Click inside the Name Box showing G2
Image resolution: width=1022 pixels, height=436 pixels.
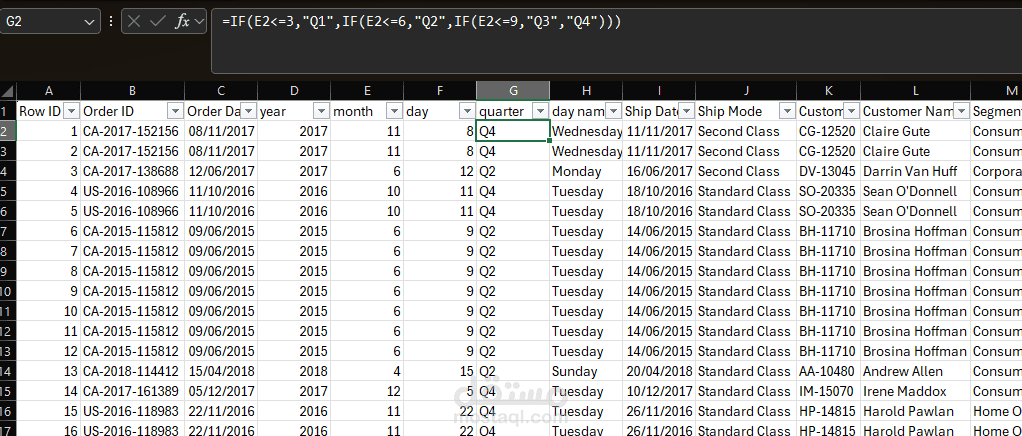click(x=42, y=22)
